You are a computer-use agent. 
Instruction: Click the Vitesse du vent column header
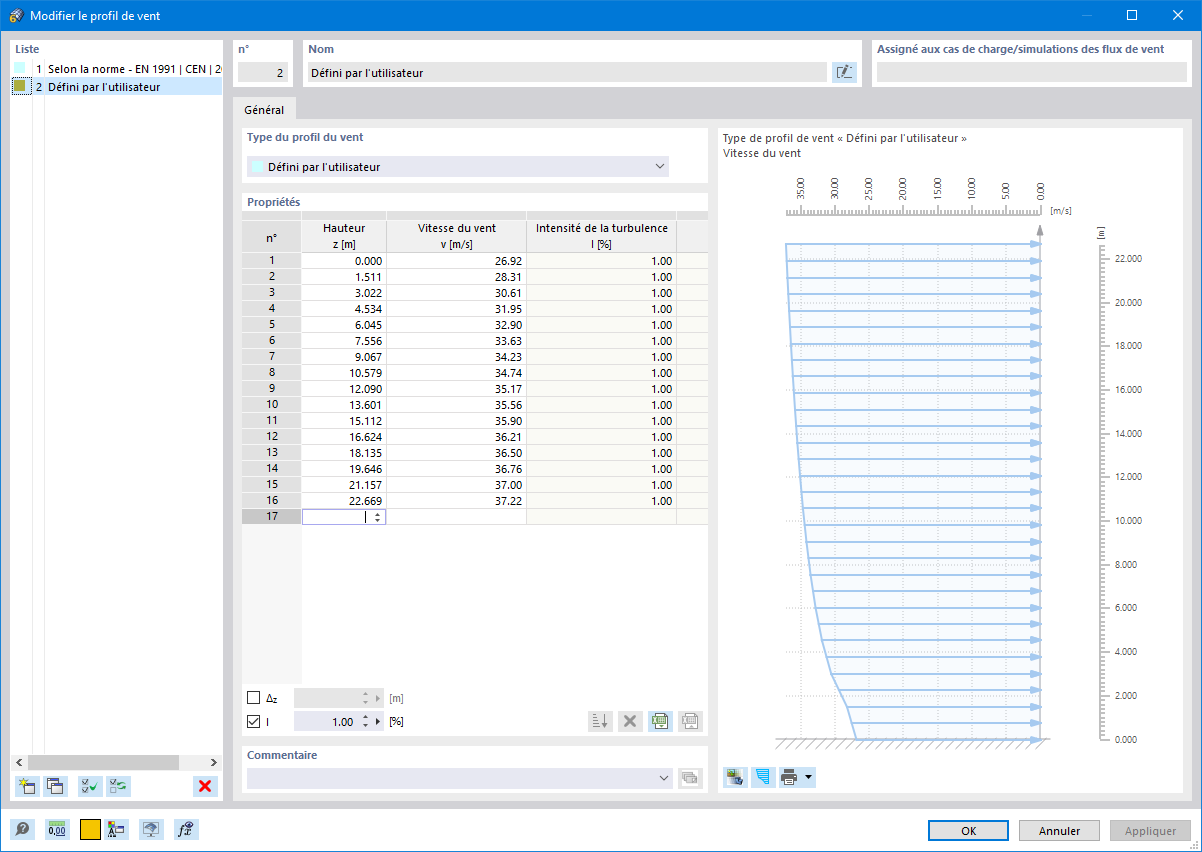coord(456,236)
